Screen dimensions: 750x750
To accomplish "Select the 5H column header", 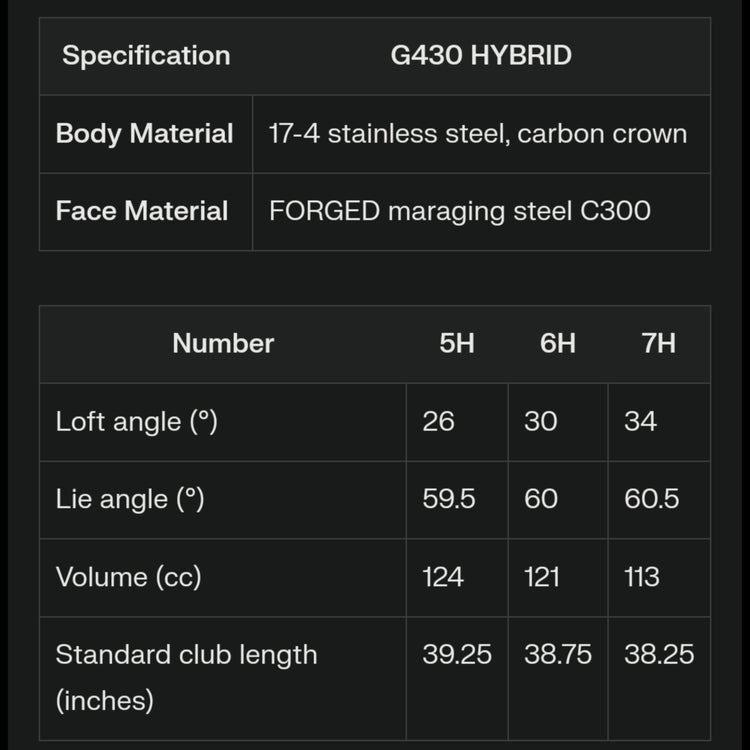I will [457, 344].
